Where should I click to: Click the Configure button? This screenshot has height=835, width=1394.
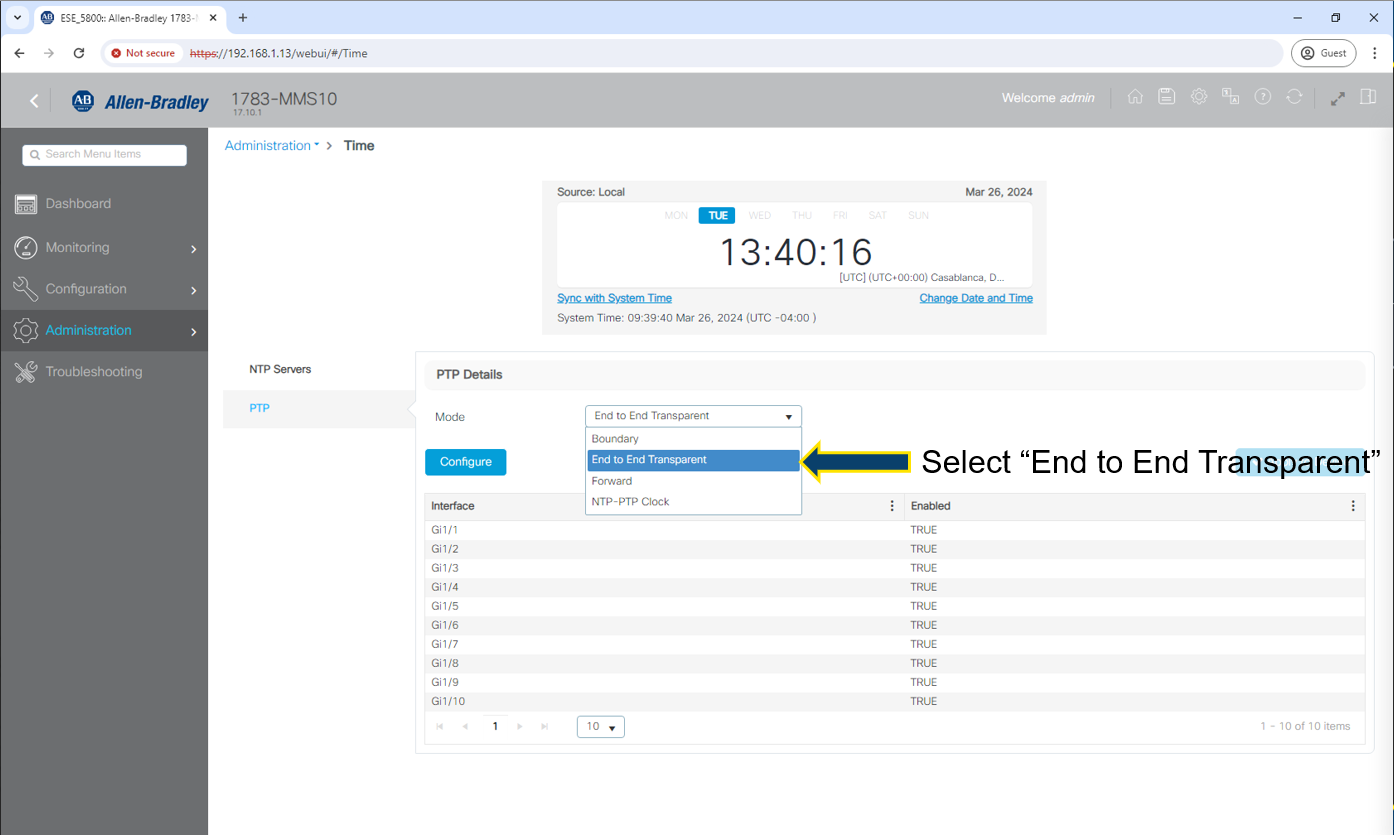tap(465, 462)
